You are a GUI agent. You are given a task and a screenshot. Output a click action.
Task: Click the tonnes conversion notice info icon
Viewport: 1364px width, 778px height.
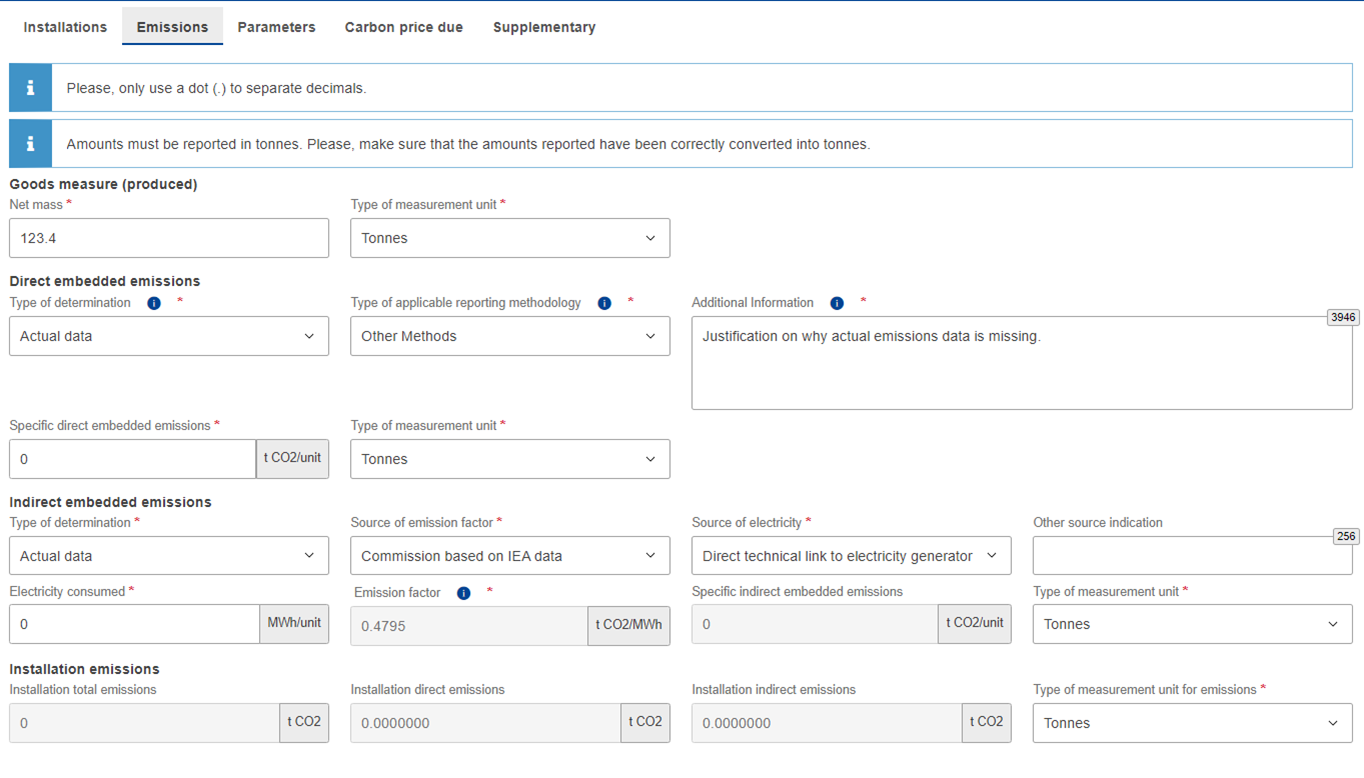tap(30, 144)
